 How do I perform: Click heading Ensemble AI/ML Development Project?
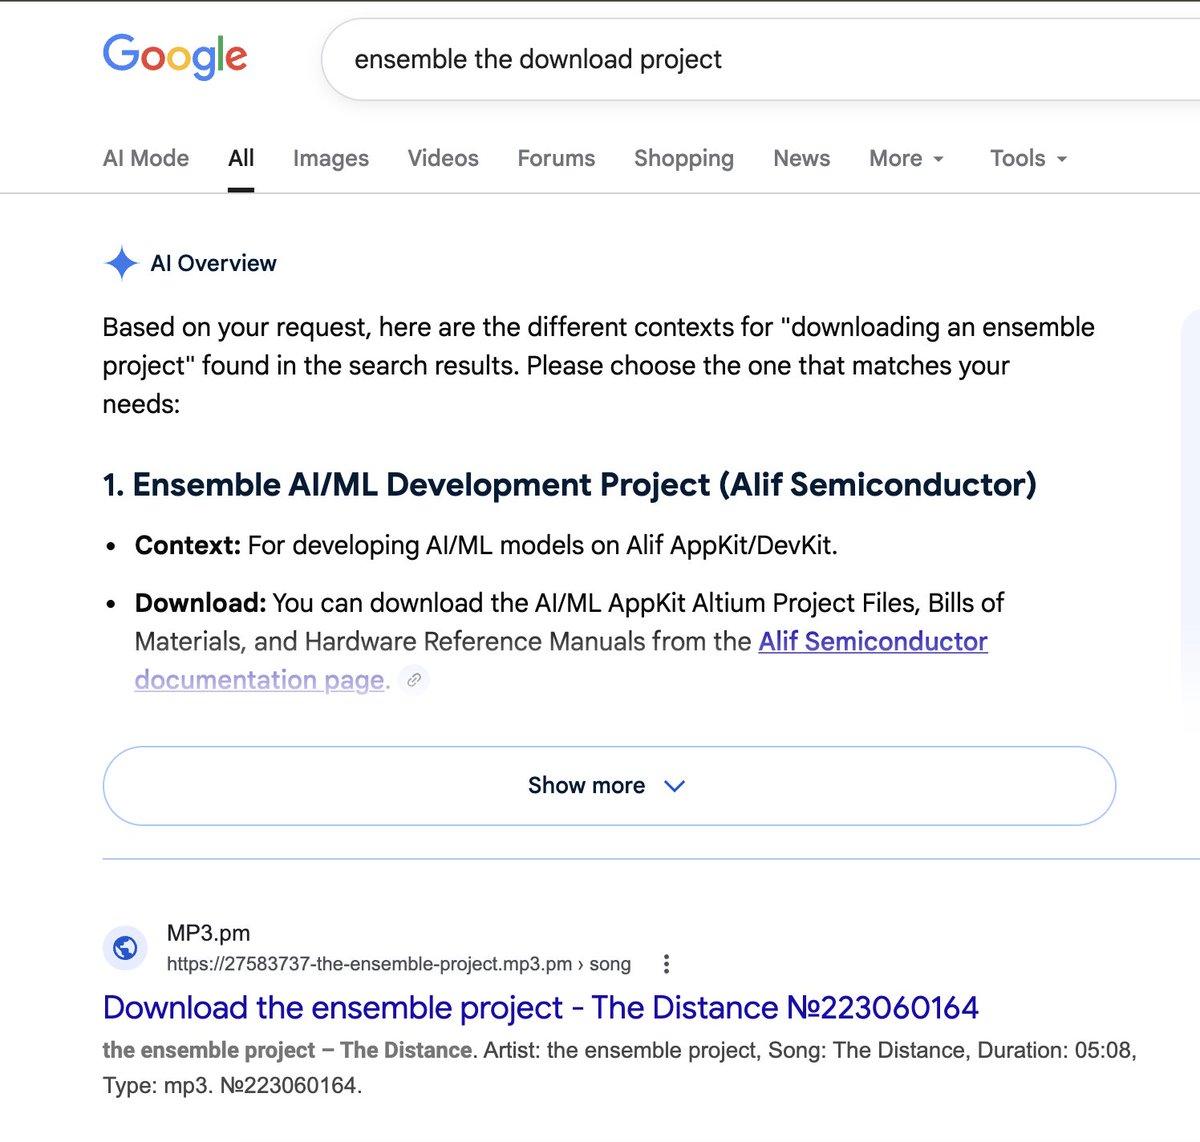(x=569, y=484)
